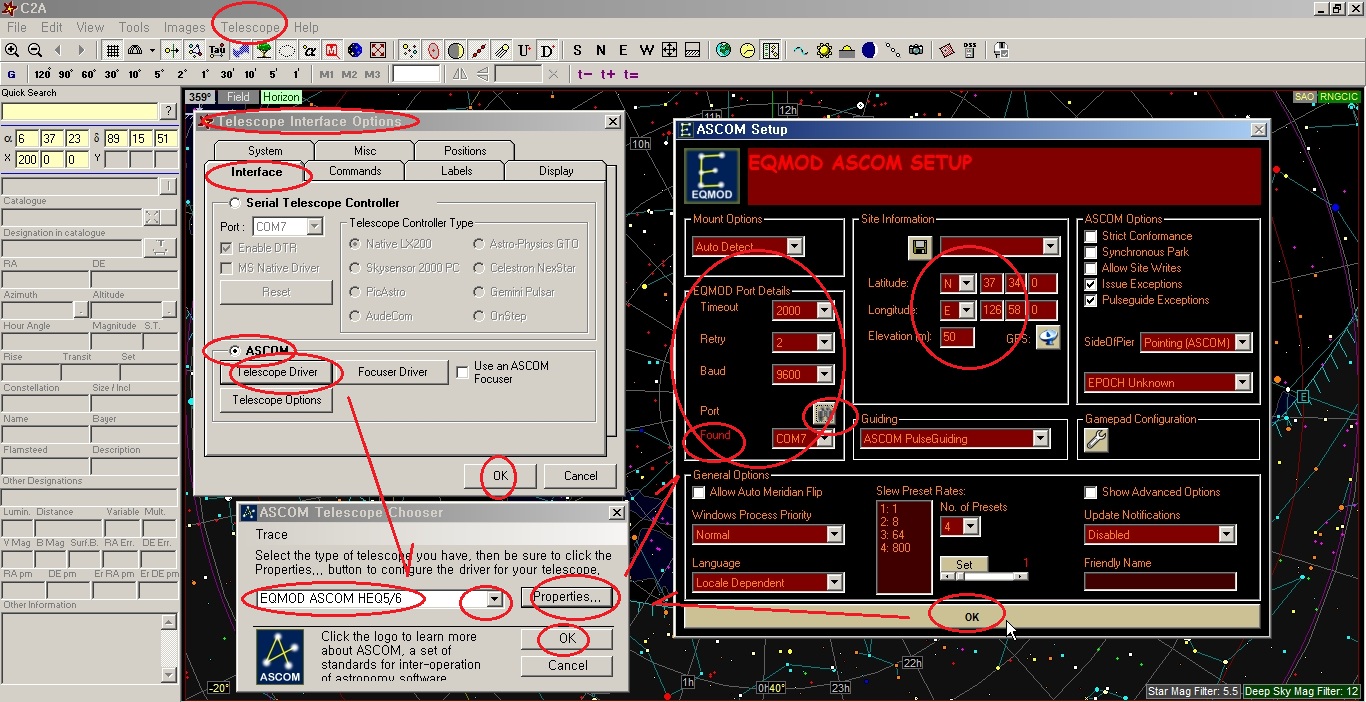Click the grid display toolbar icon
This screenshot has height=702, width=1366.
coord(112,50)
